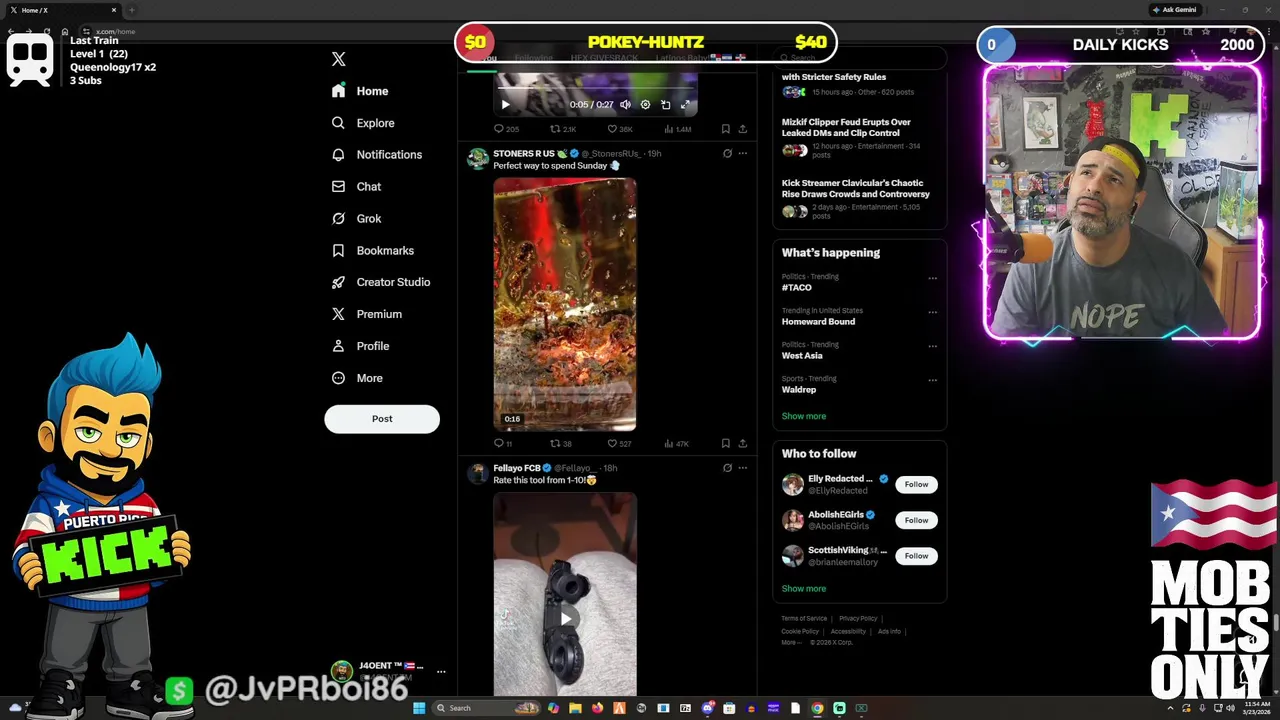Like the STONERS R US post with 527 likes
Screen dimensions: 1280x720
tap(619, 443)
